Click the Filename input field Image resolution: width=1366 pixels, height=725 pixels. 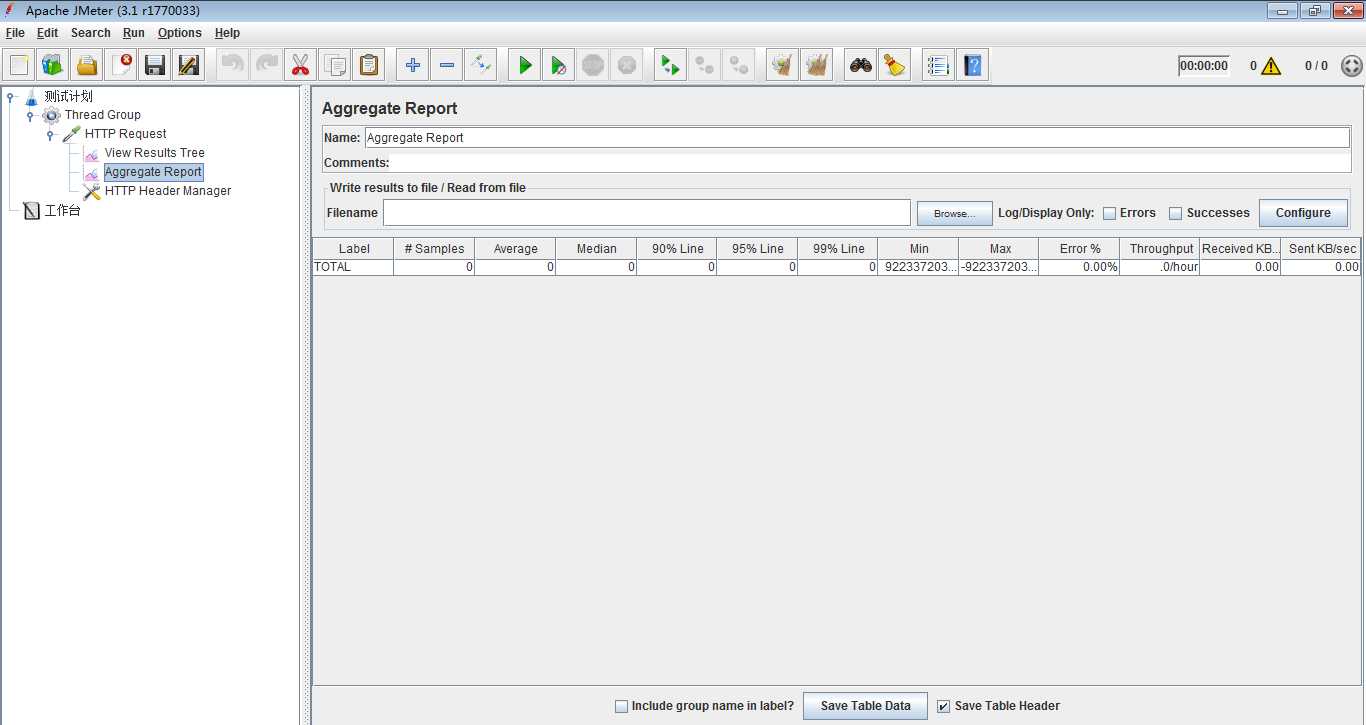(x=647, y=213)
